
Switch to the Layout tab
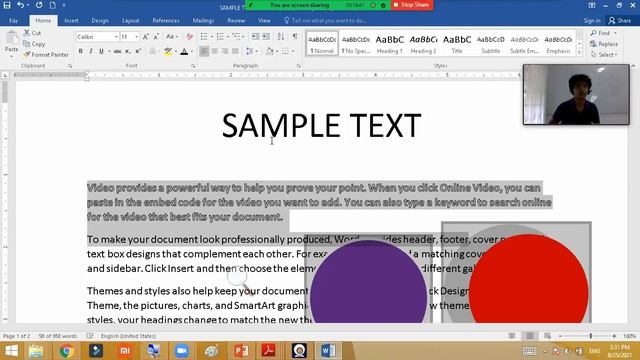131,20
